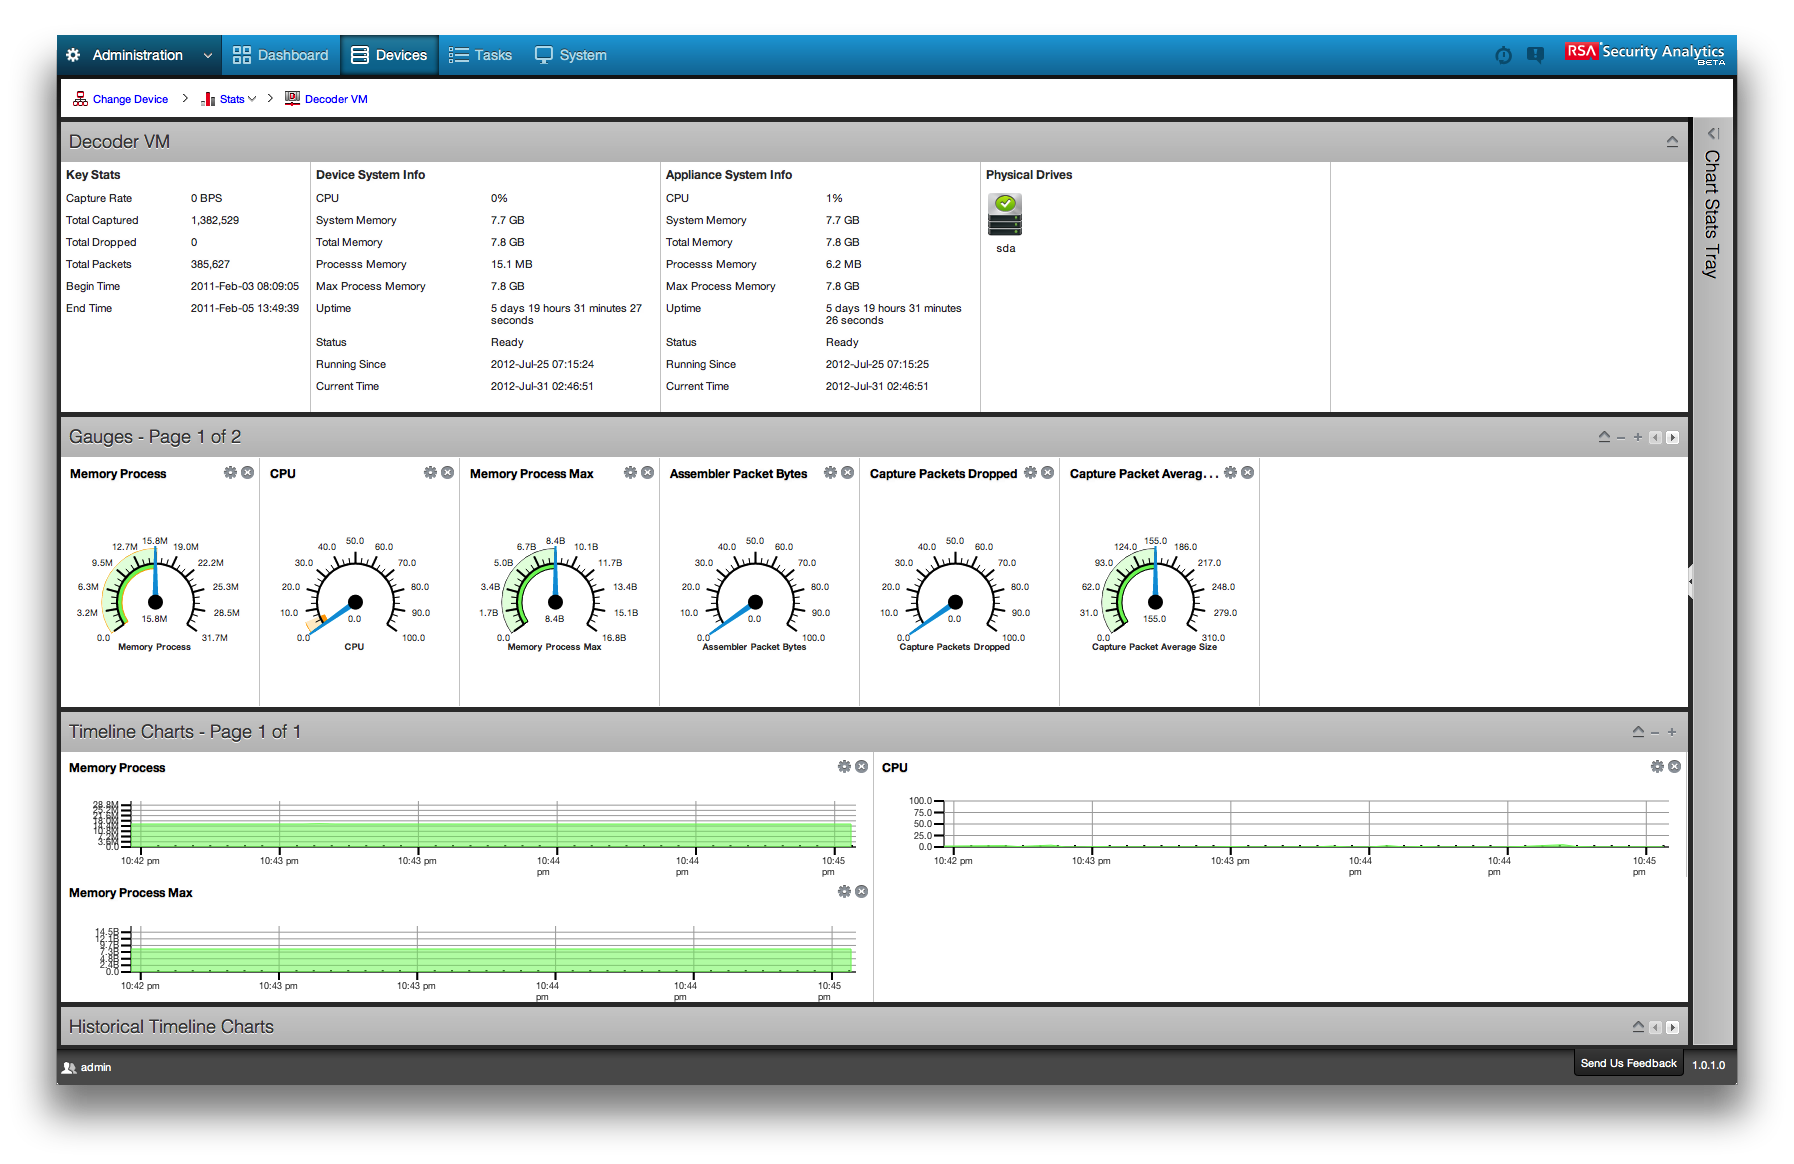This screenshot has width=1794, height=1164.
Task: Switch to the System tab
Action: (x=570, y=55)
